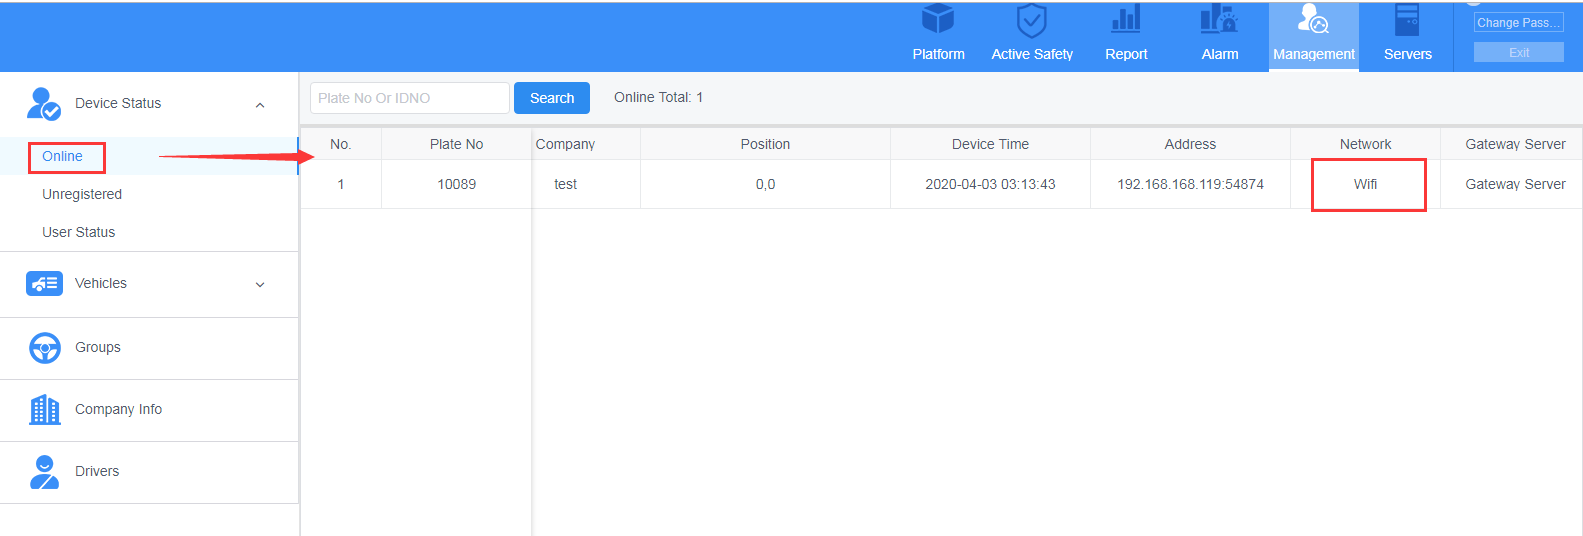Open the Management user icon

click(x=1313, y=19)
